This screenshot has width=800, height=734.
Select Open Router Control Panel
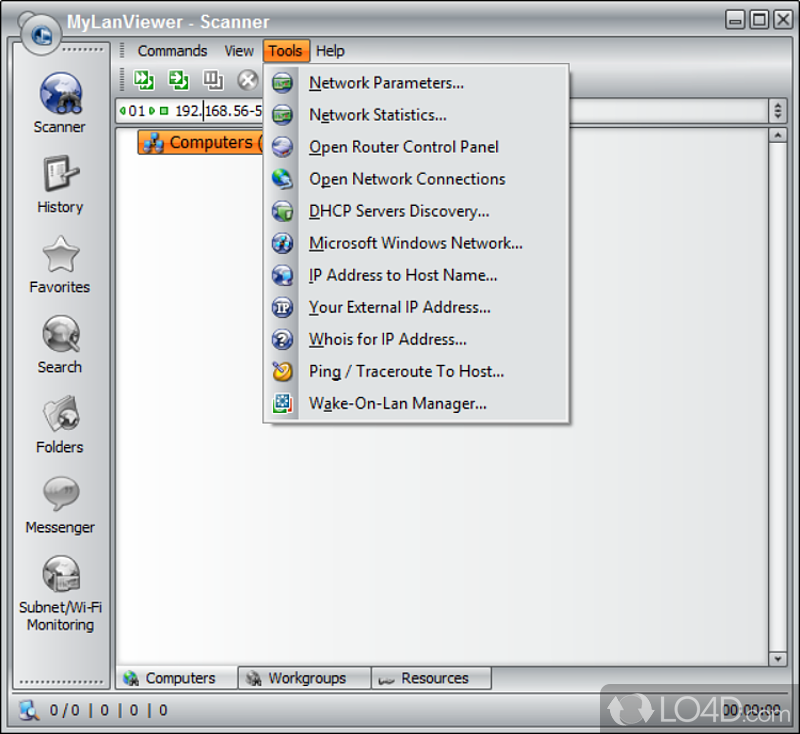coord(403,147)
